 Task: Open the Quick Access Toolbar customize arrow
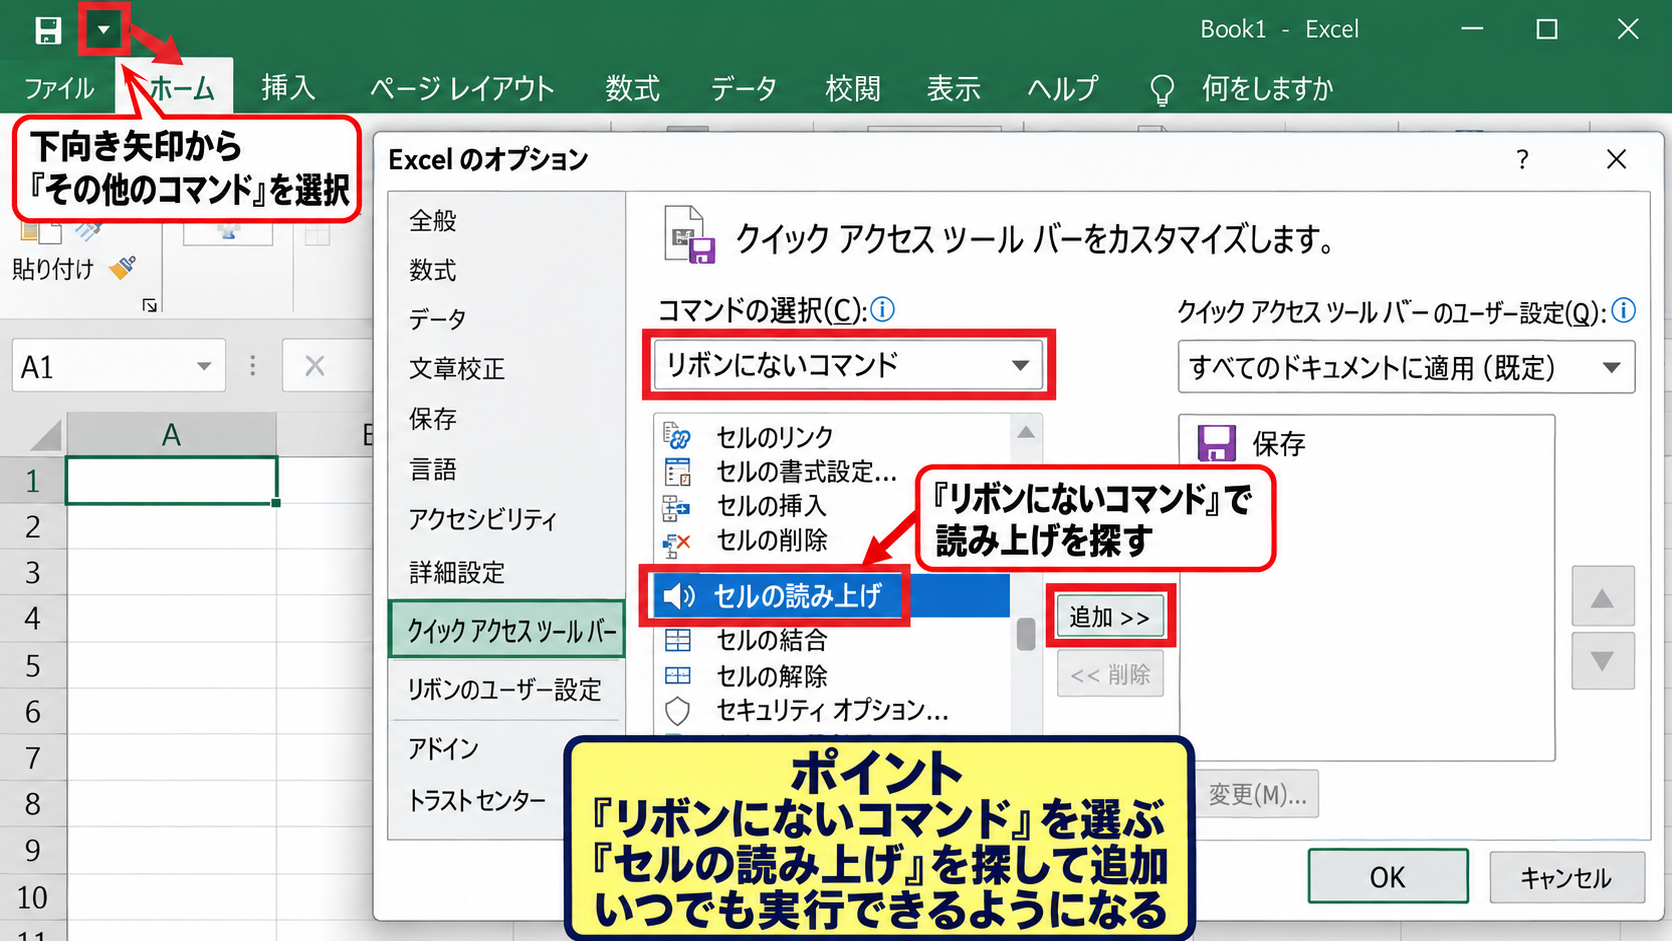103,30
